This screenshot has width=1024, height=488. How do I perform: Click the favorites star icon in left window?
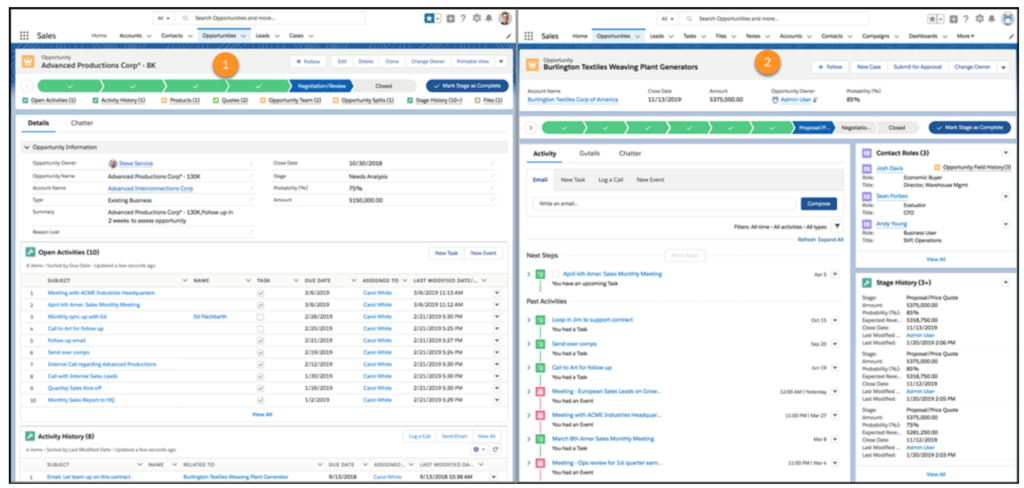[x=430, y=18]
